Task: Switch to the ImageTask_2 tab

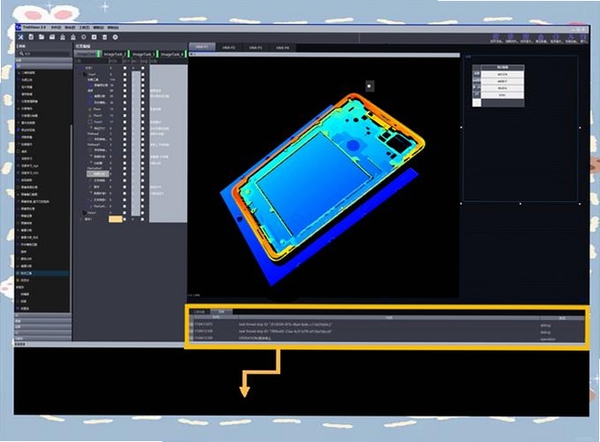Action: [114, 54]
